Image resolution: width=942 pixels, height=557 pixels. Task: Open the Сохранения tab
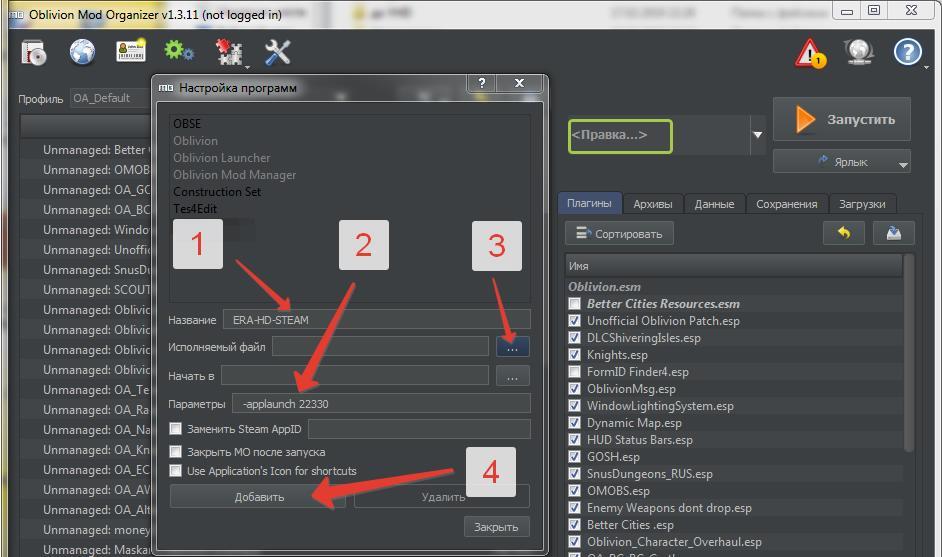[x=786, y=204]
